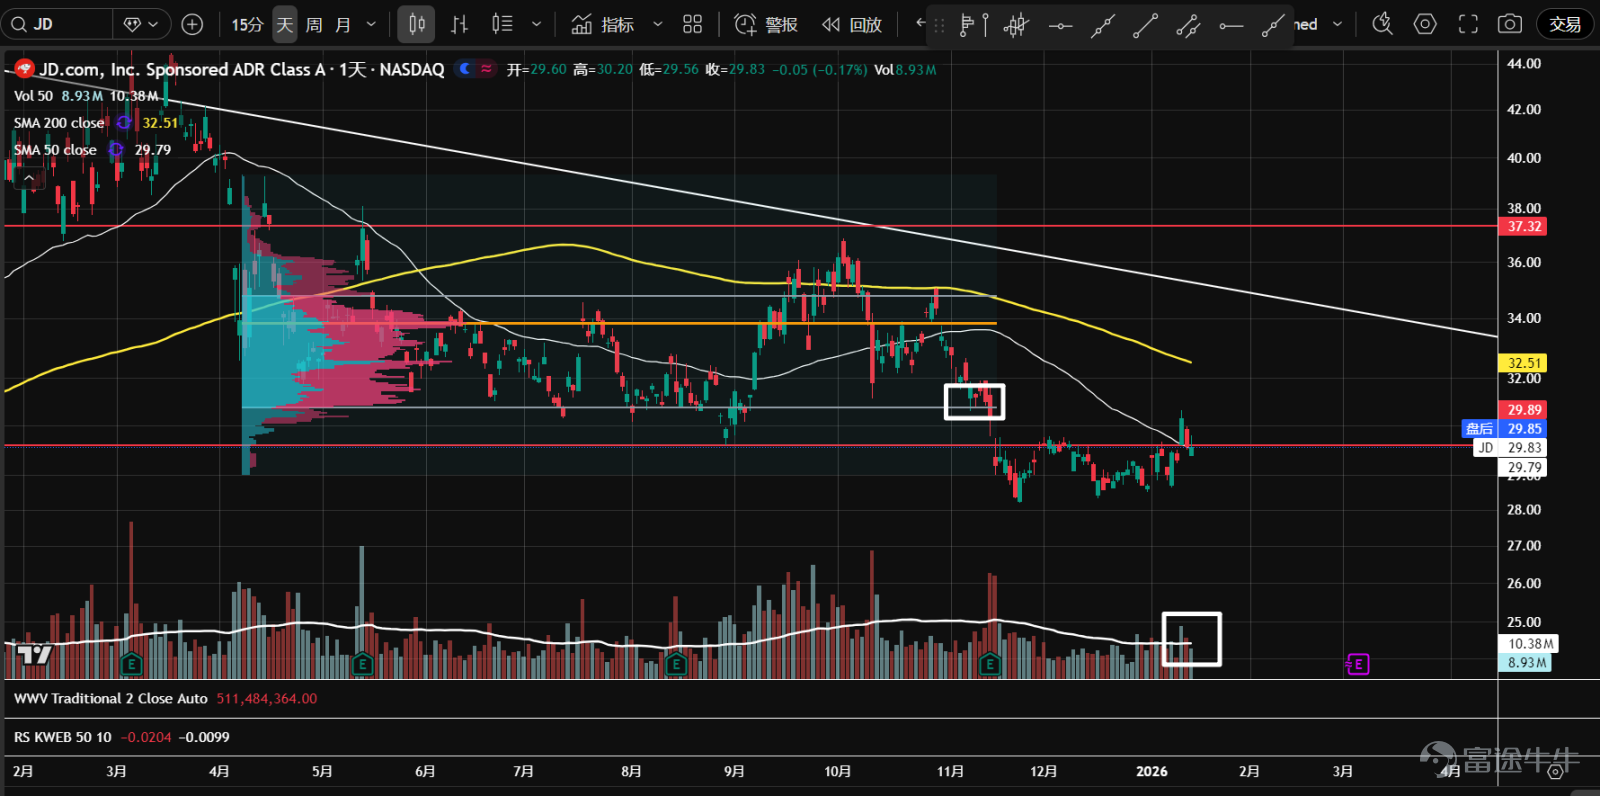Select the volume profile with pin tool
Viewport: 1600px width, 796px height.
click(972, 25)
